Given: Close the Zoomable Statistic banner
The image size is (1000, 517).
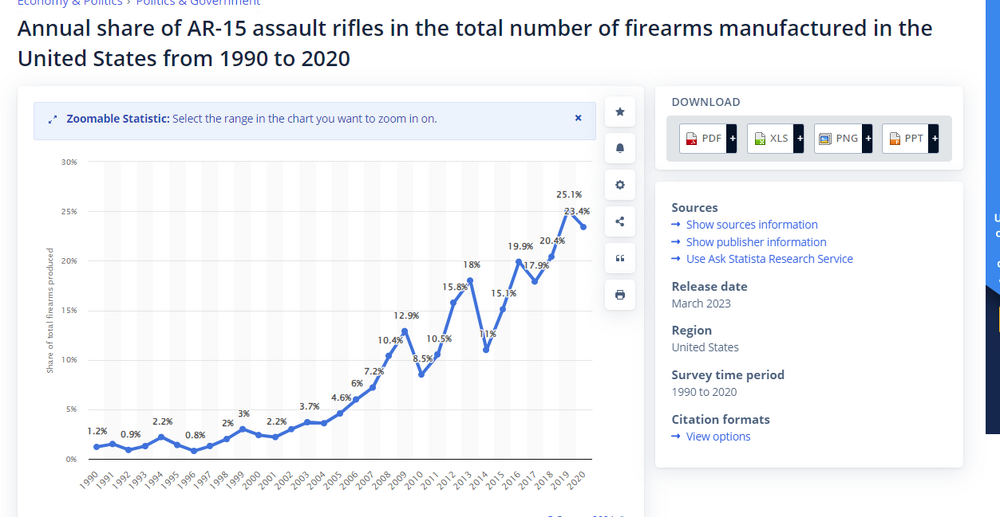Looking at the screenshot, I should pos(578,118).
